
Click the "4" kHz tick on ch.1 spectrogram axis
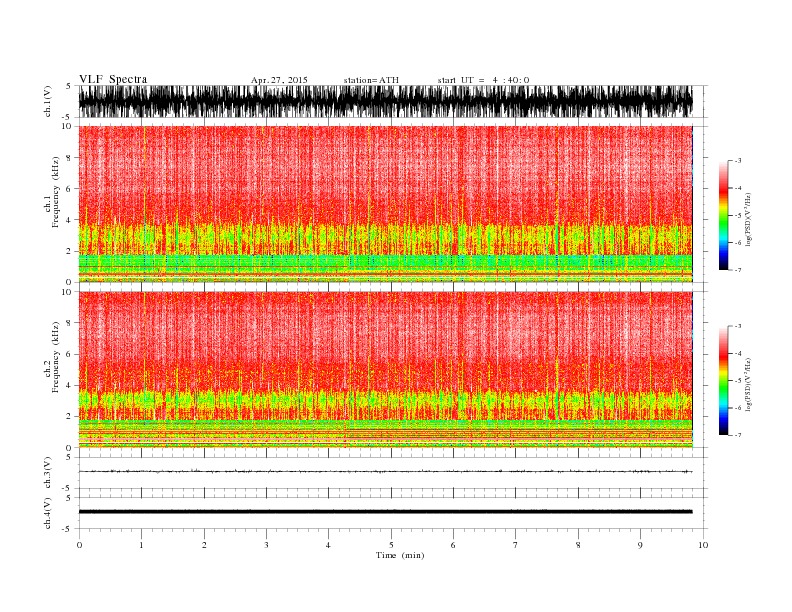pos(70,220)
